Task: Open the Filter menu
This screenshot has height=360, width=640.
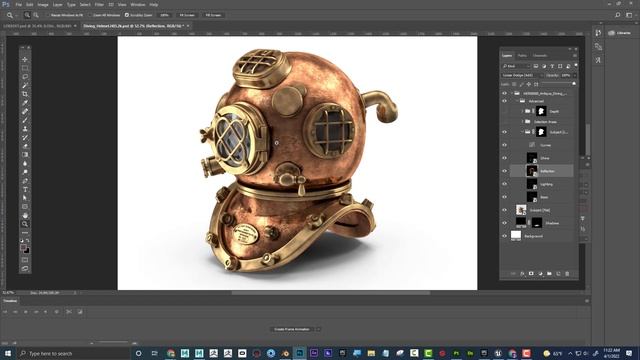Action: pos(99,4)
